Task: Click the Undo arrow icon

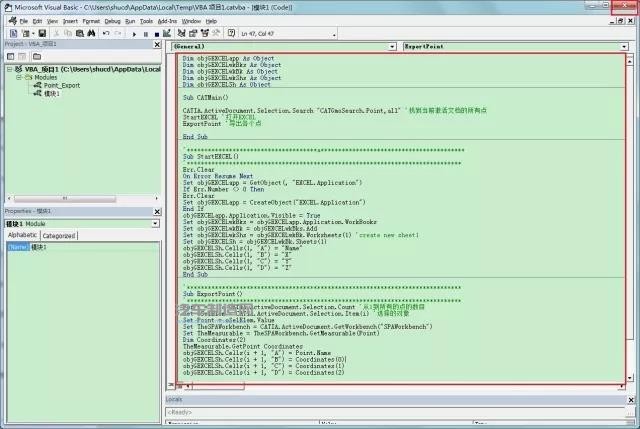Action: pos(106,33)
